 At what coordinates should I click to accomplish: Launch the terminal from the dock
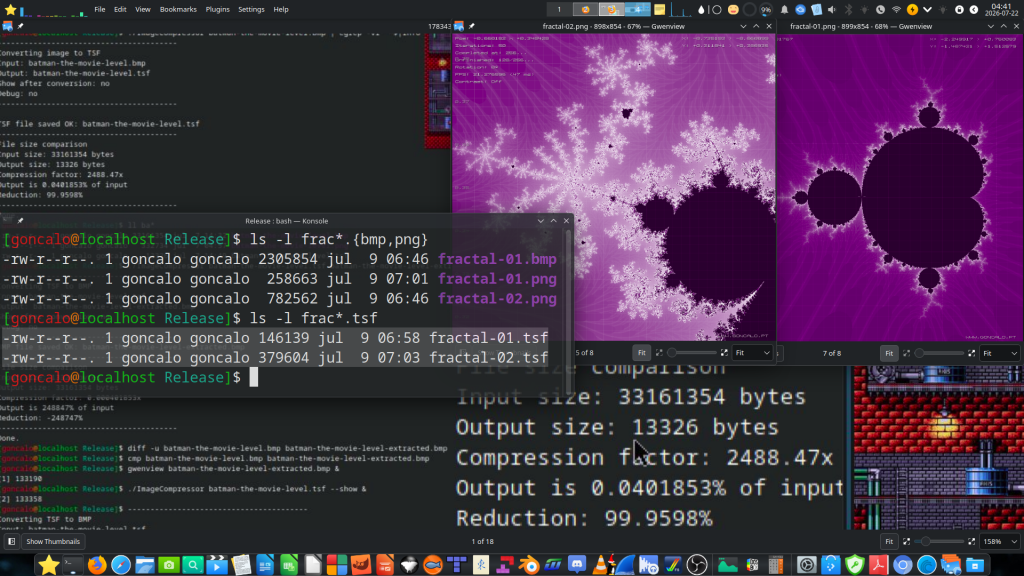coord(72,565)
